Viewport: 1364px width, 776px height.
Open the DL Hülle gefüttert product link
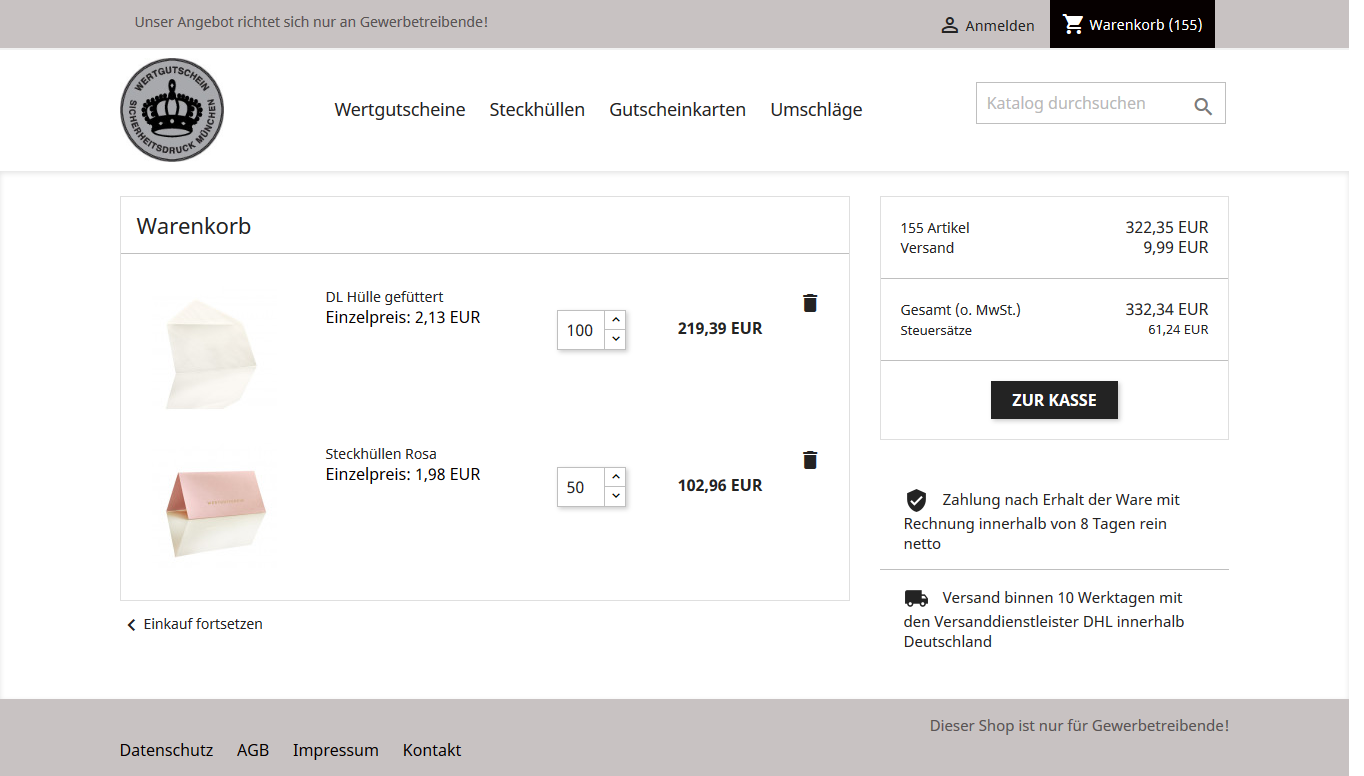pyautogui.click(x=384, y=297)
